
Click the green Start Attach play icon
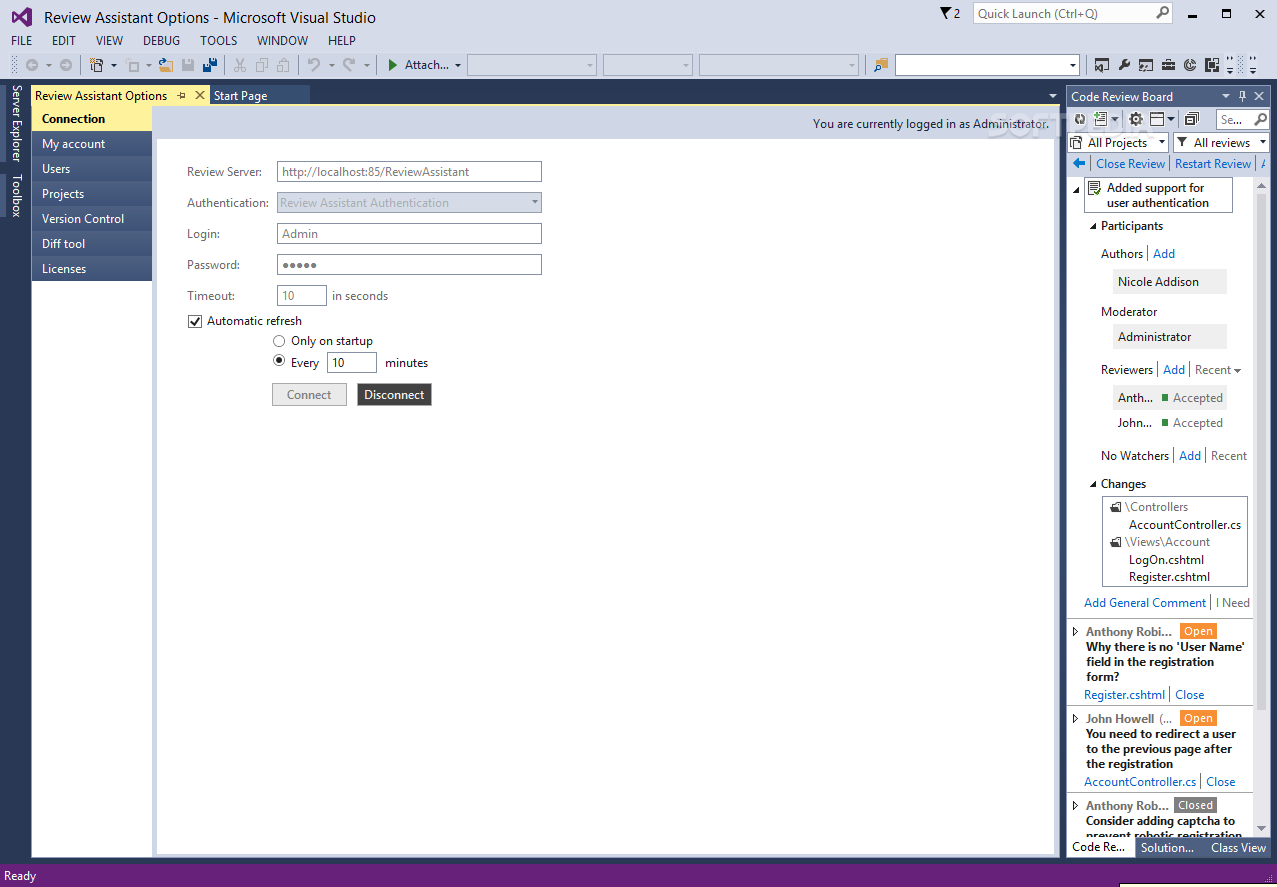393,65
